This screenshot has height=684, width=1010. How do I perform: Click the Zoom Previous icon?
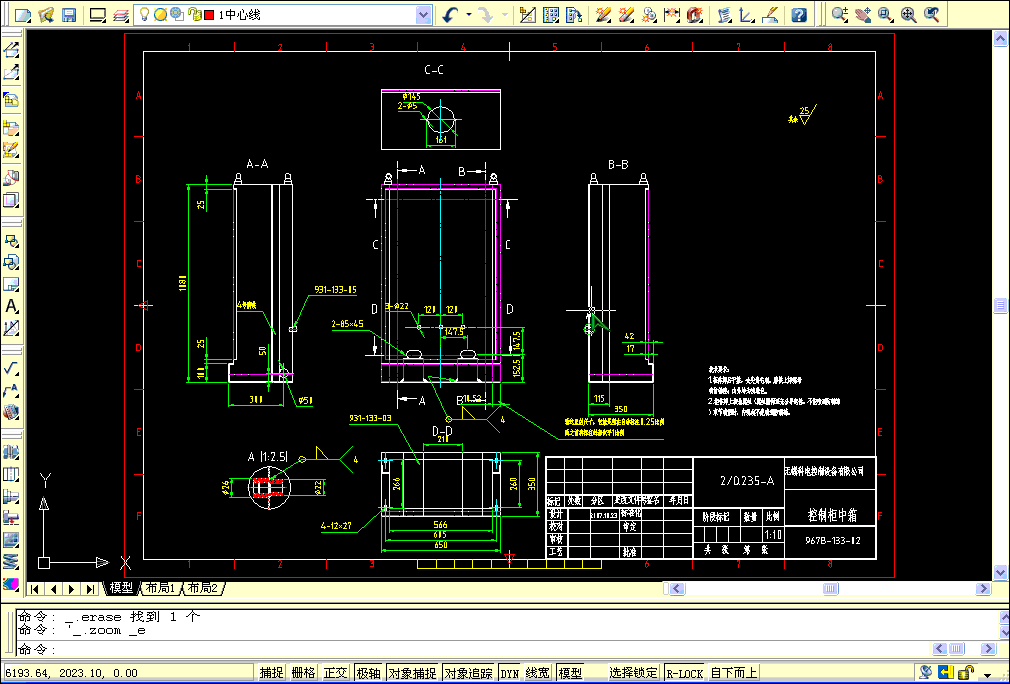932,15
